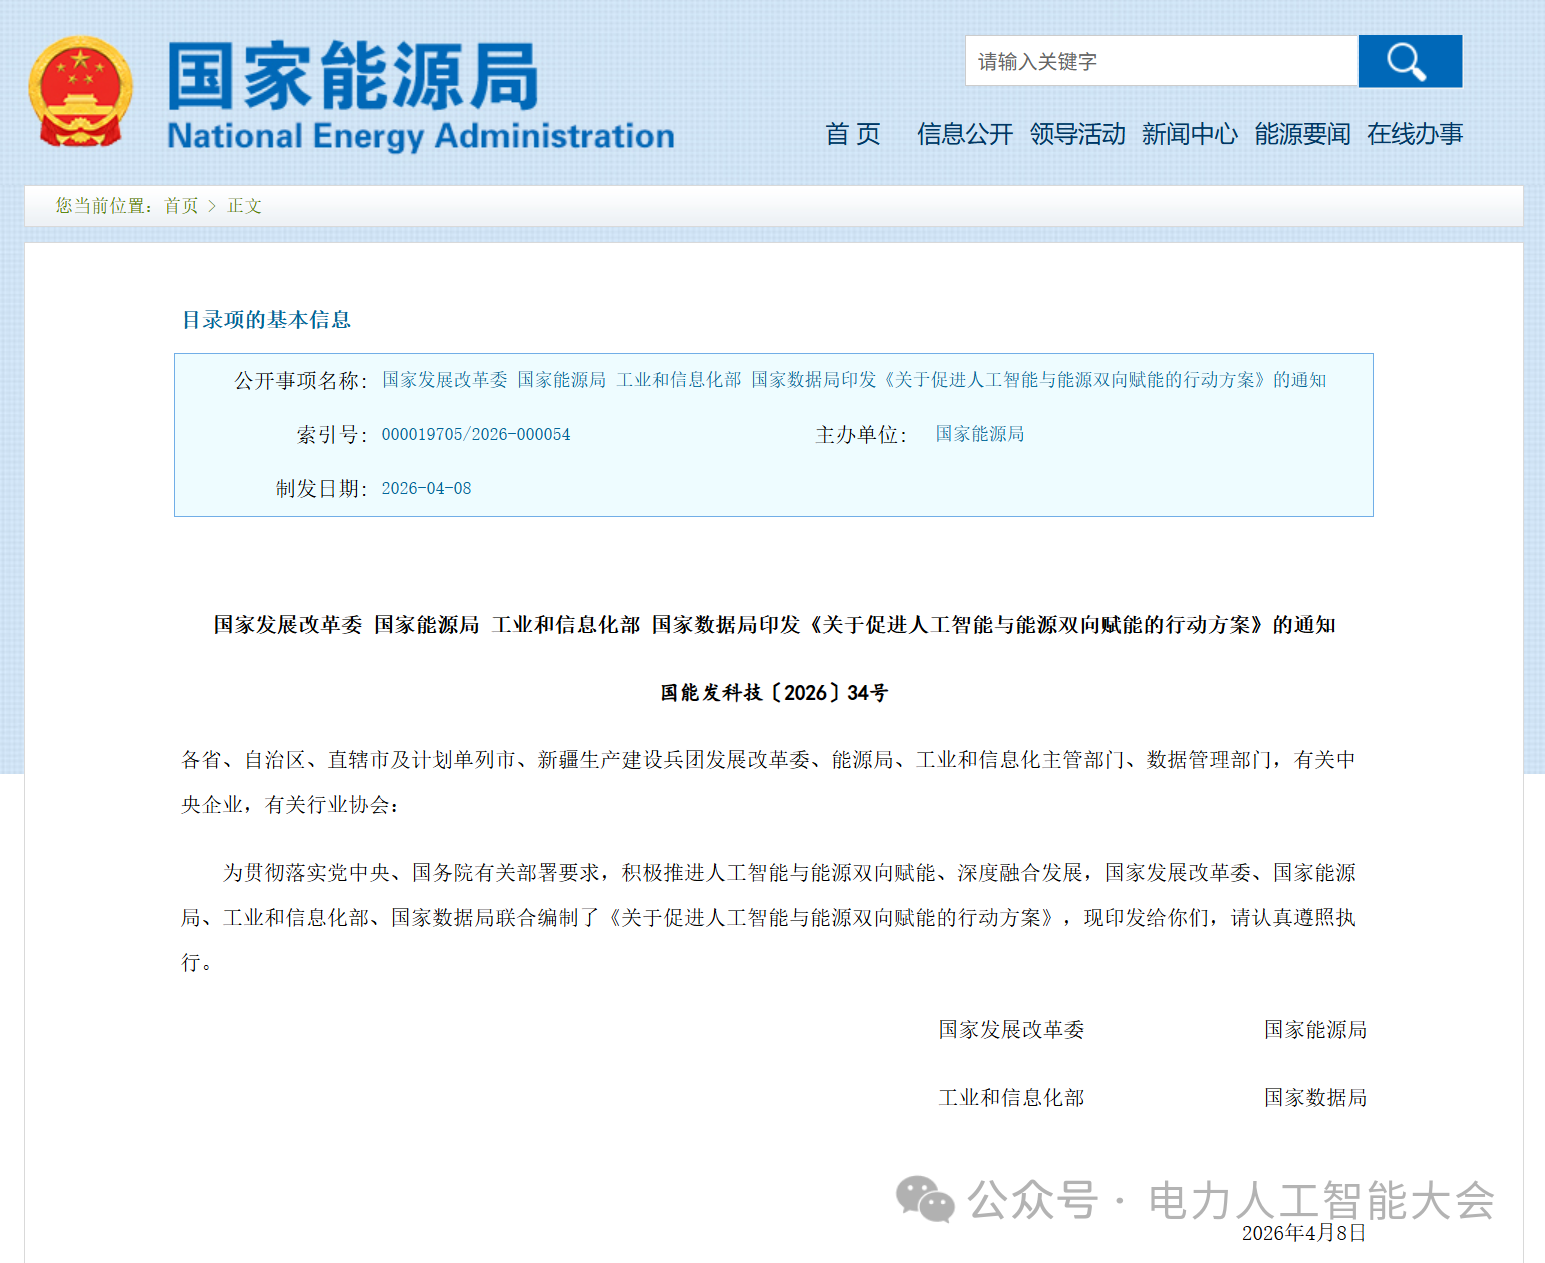Open the 领导活动 navigation menu item

[1077, 134]
